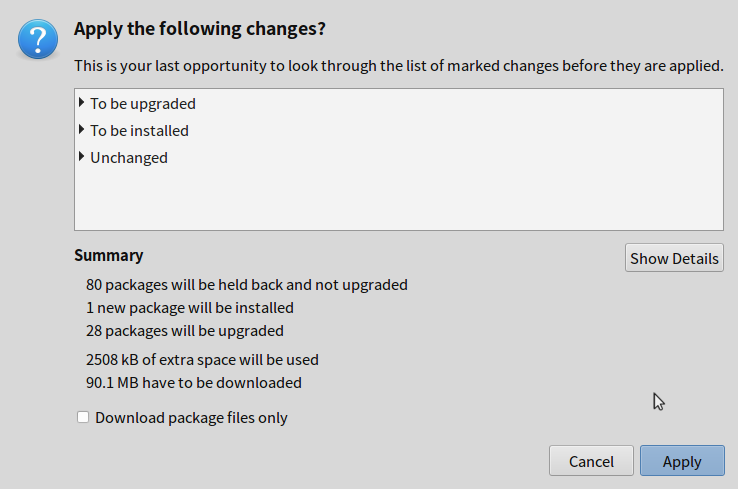
Task: Select the Unchanged row label
Action: [129, 158]
